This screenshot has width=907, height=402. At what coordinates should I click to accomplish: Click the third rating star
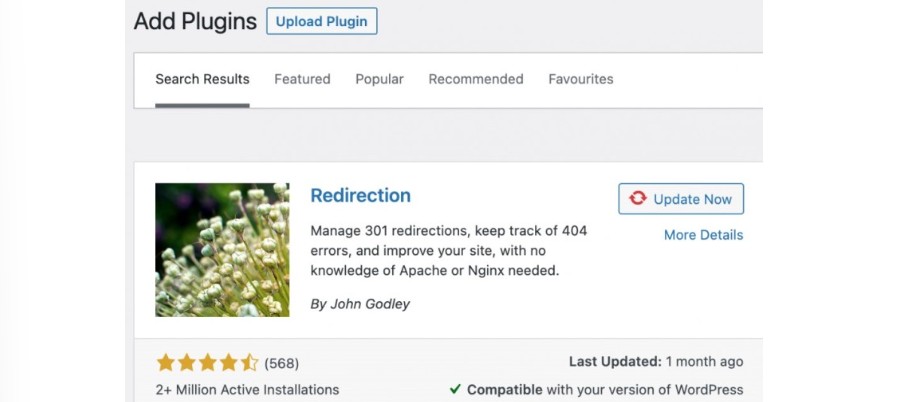pos(207,362)
